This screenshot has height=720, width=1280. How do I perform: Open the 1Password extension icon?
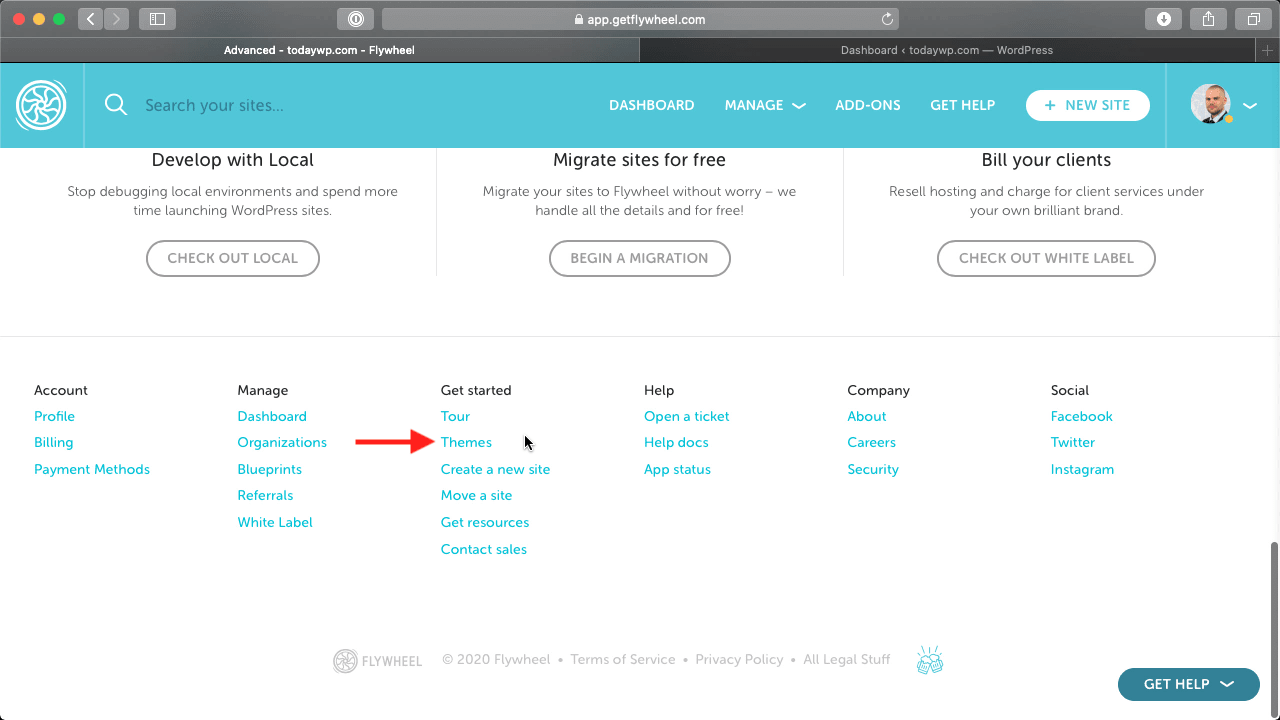[x=355, y=18]
